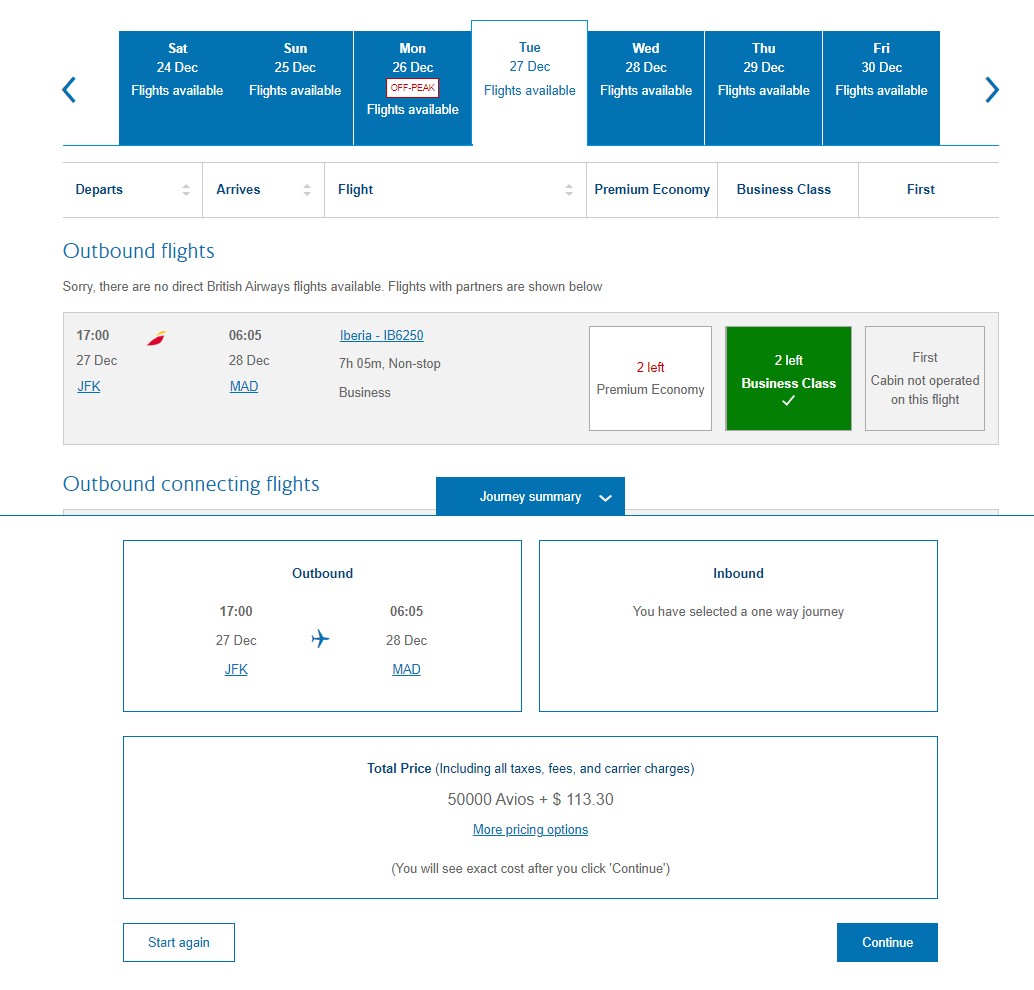Select the Thu 29 Dec date tab
The height and width of the screenshot is (990, 1034).
click(x=764, y=88)
